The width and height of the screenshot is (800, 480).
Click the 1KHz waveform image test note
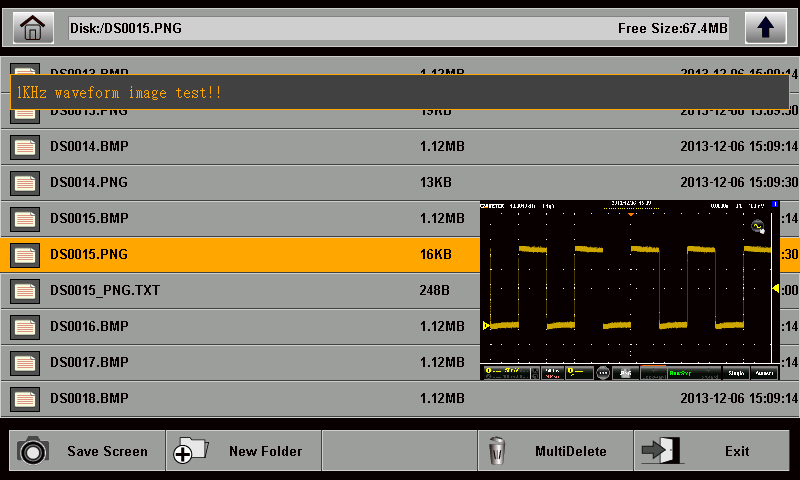[400, 92]
